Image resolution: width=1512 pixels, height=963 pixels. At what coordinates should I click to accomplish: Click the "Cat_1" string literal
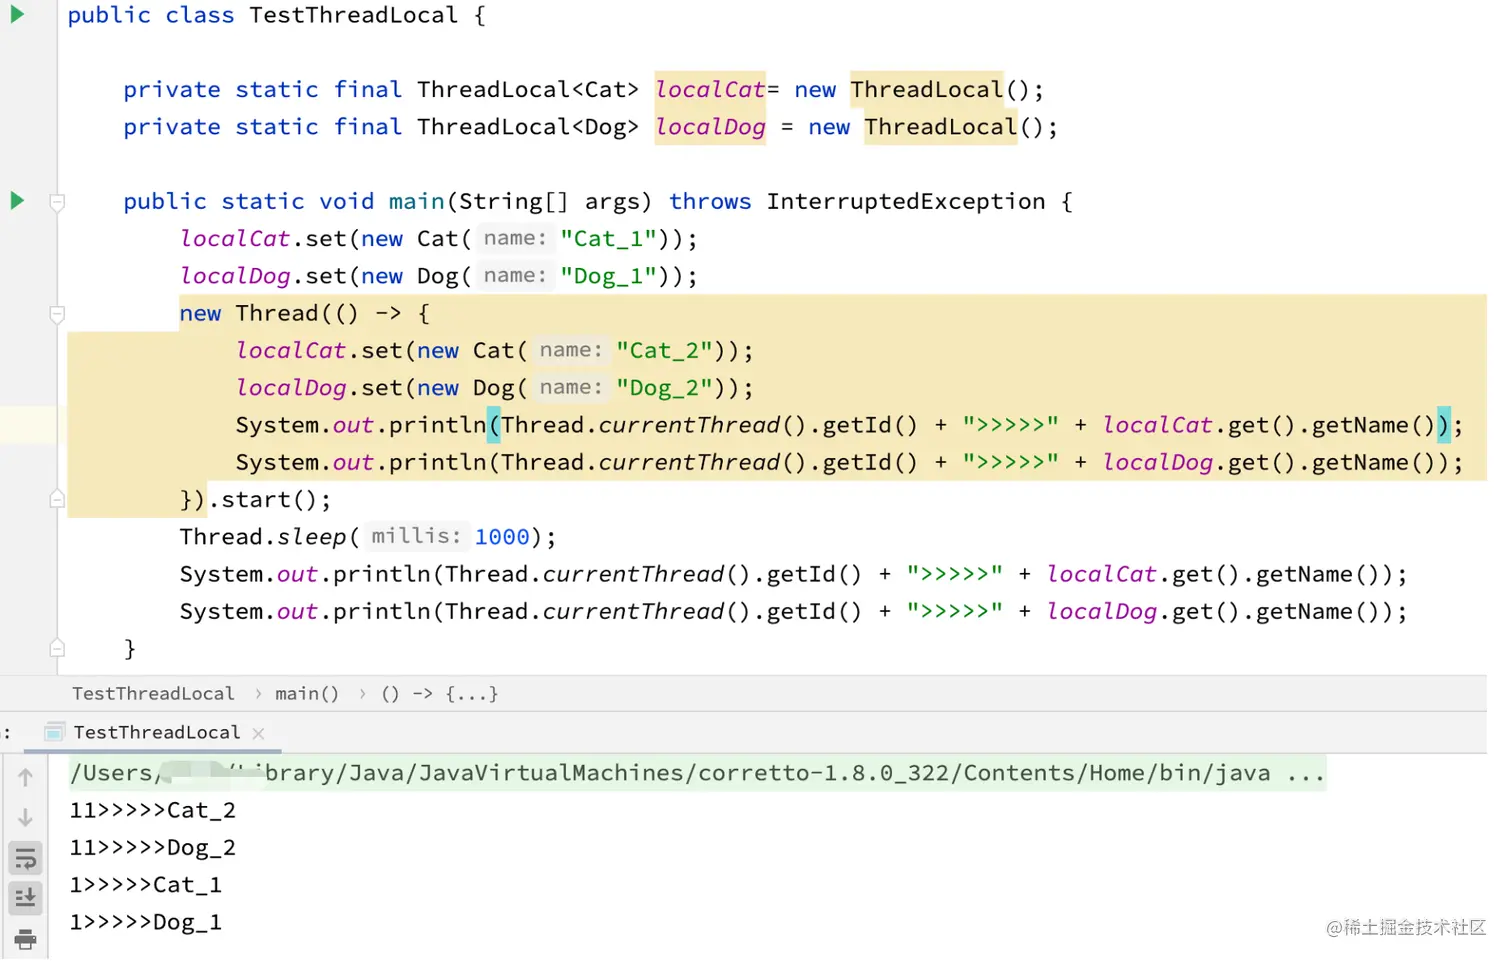(607, 238)
